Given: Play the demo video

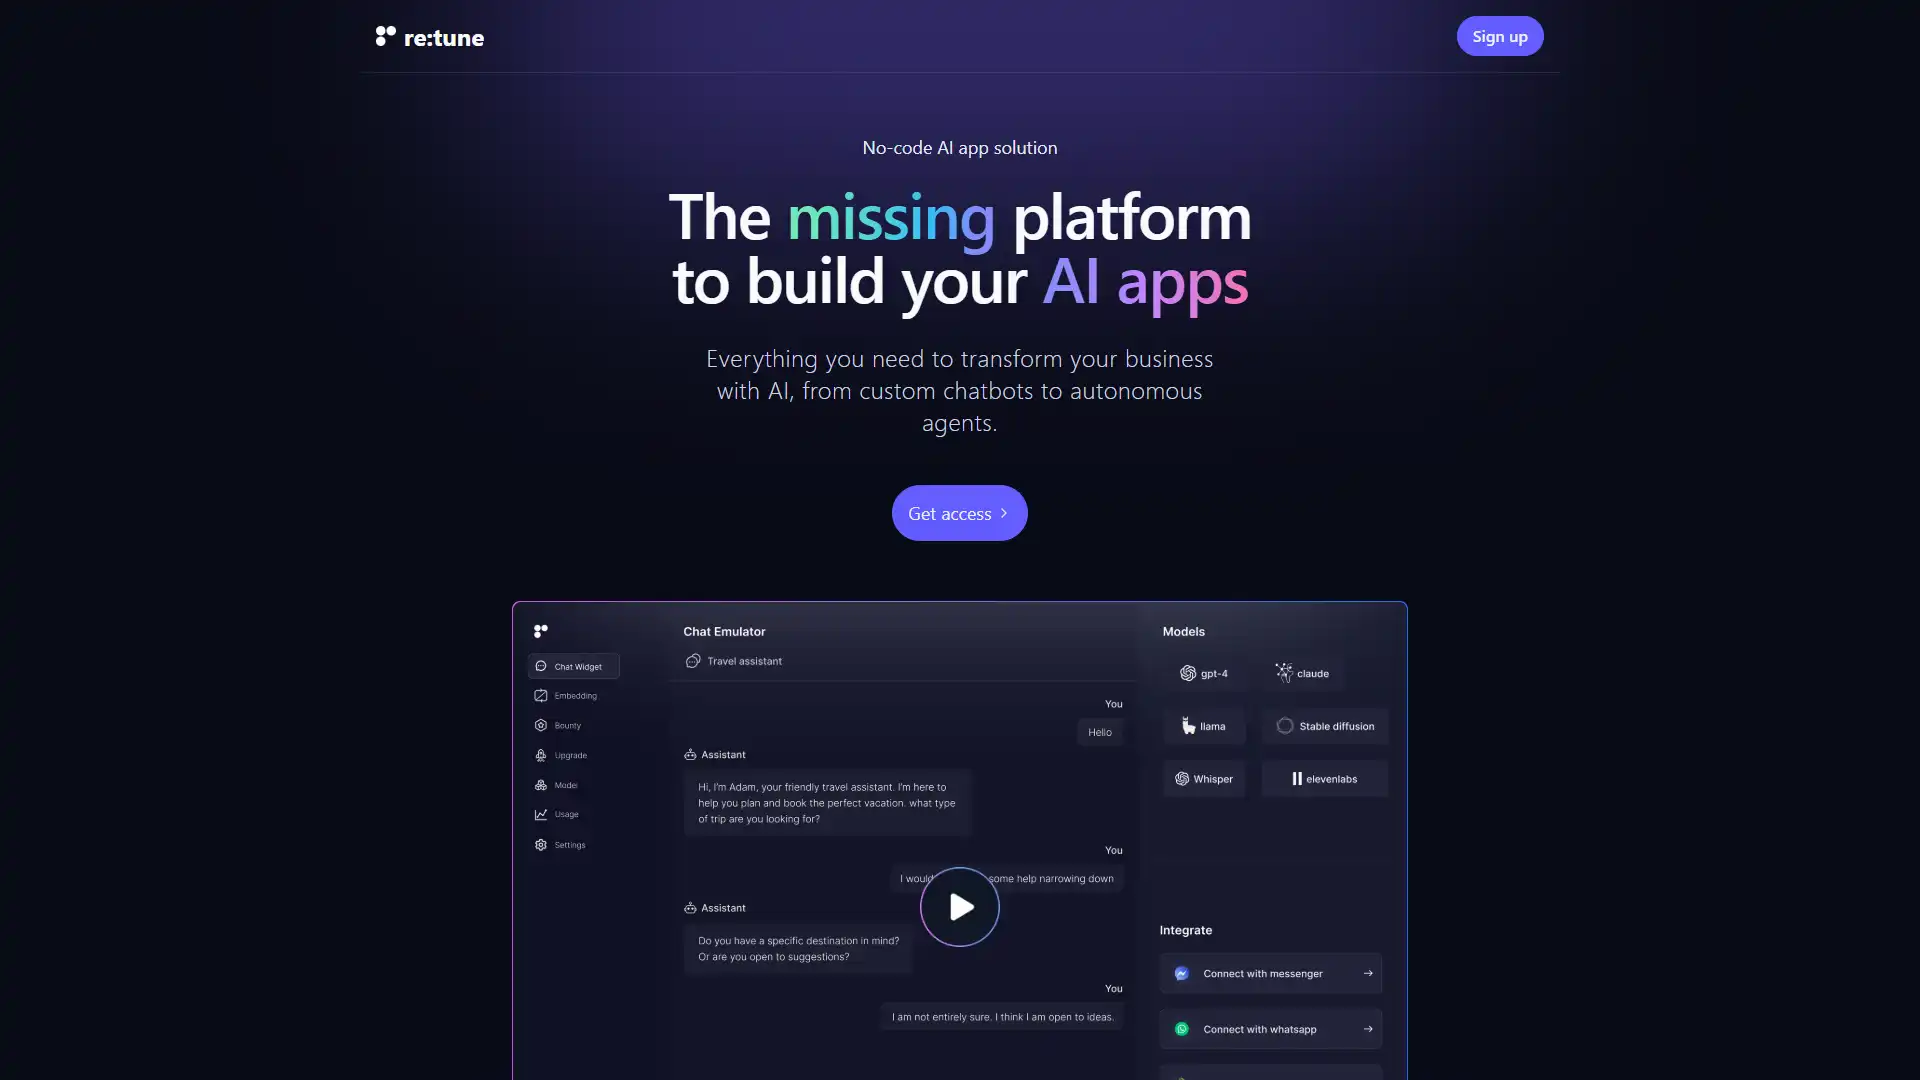Looking at the screenshot, I should [960, 906].
